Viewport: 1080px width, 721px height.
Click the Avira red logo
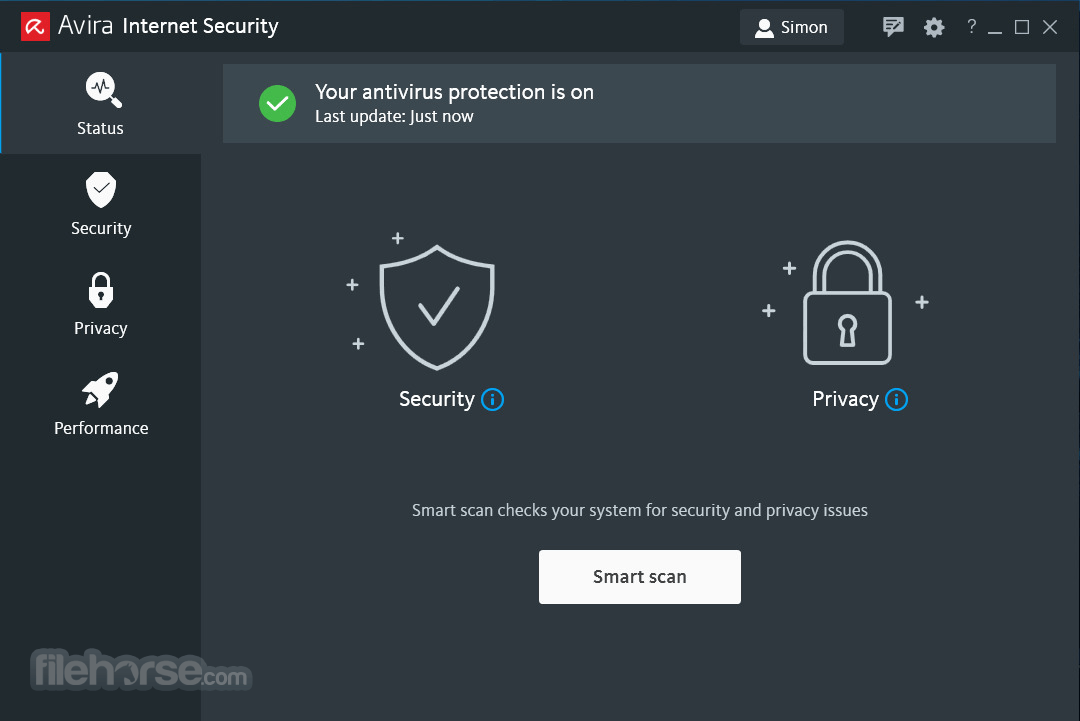pos(35,27)
